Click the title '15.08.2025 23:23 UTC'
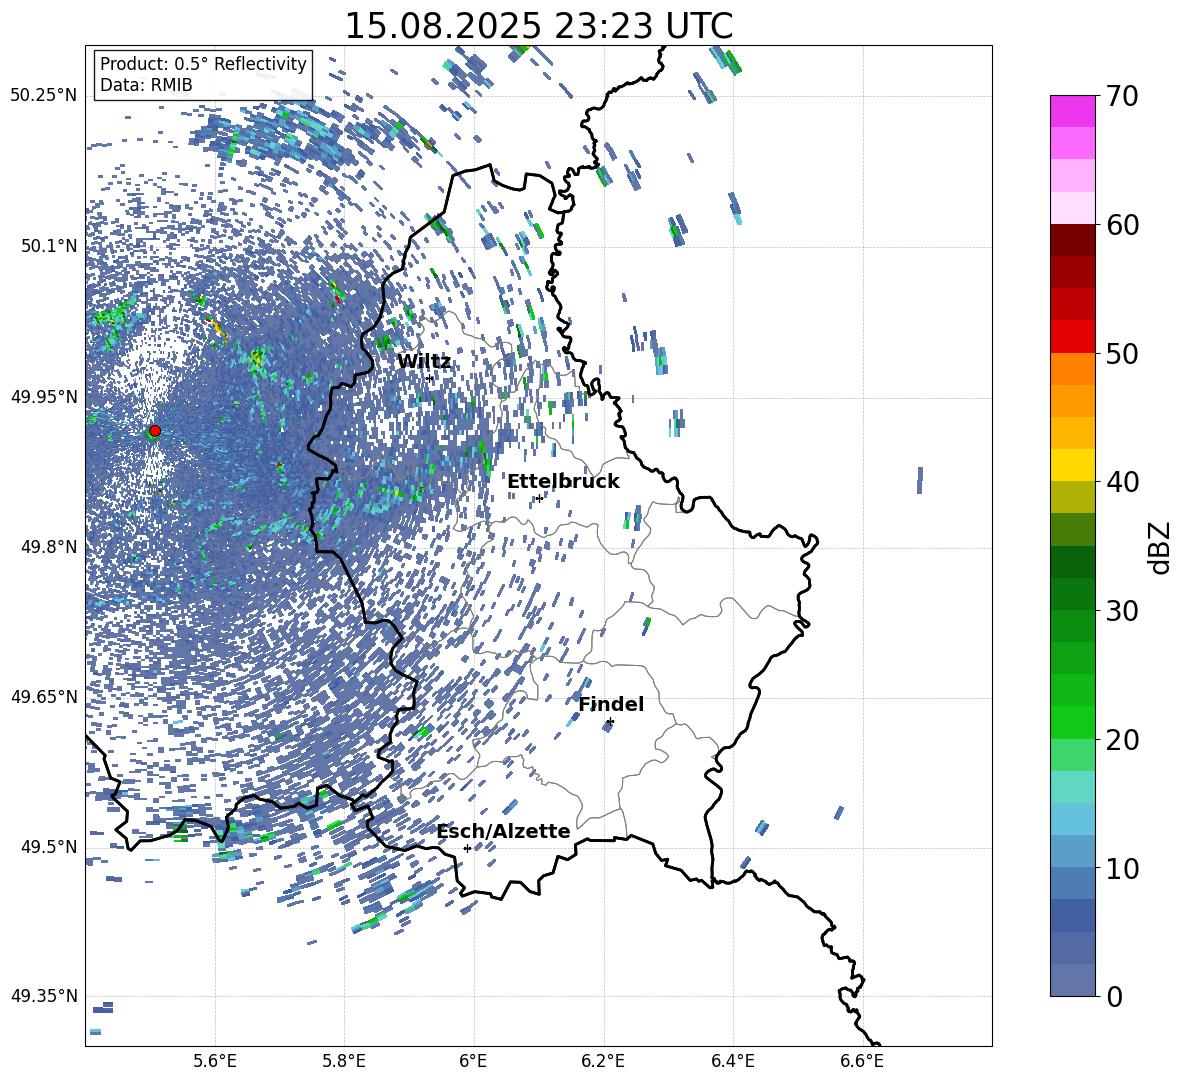Viewport: 1184px width, 1081px height. pos(539,26)
